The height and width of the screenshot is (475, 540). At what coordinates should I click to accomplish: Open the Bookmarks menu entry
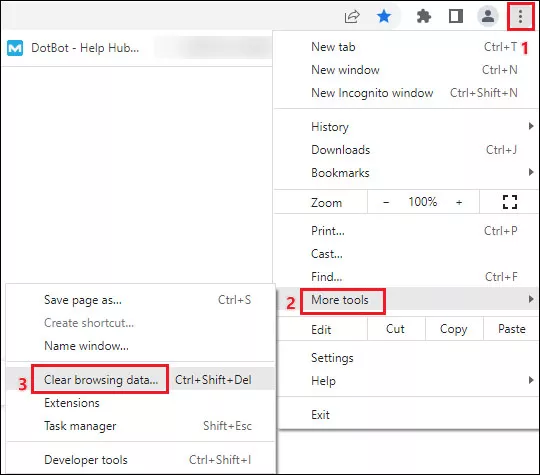coord(406,173)
